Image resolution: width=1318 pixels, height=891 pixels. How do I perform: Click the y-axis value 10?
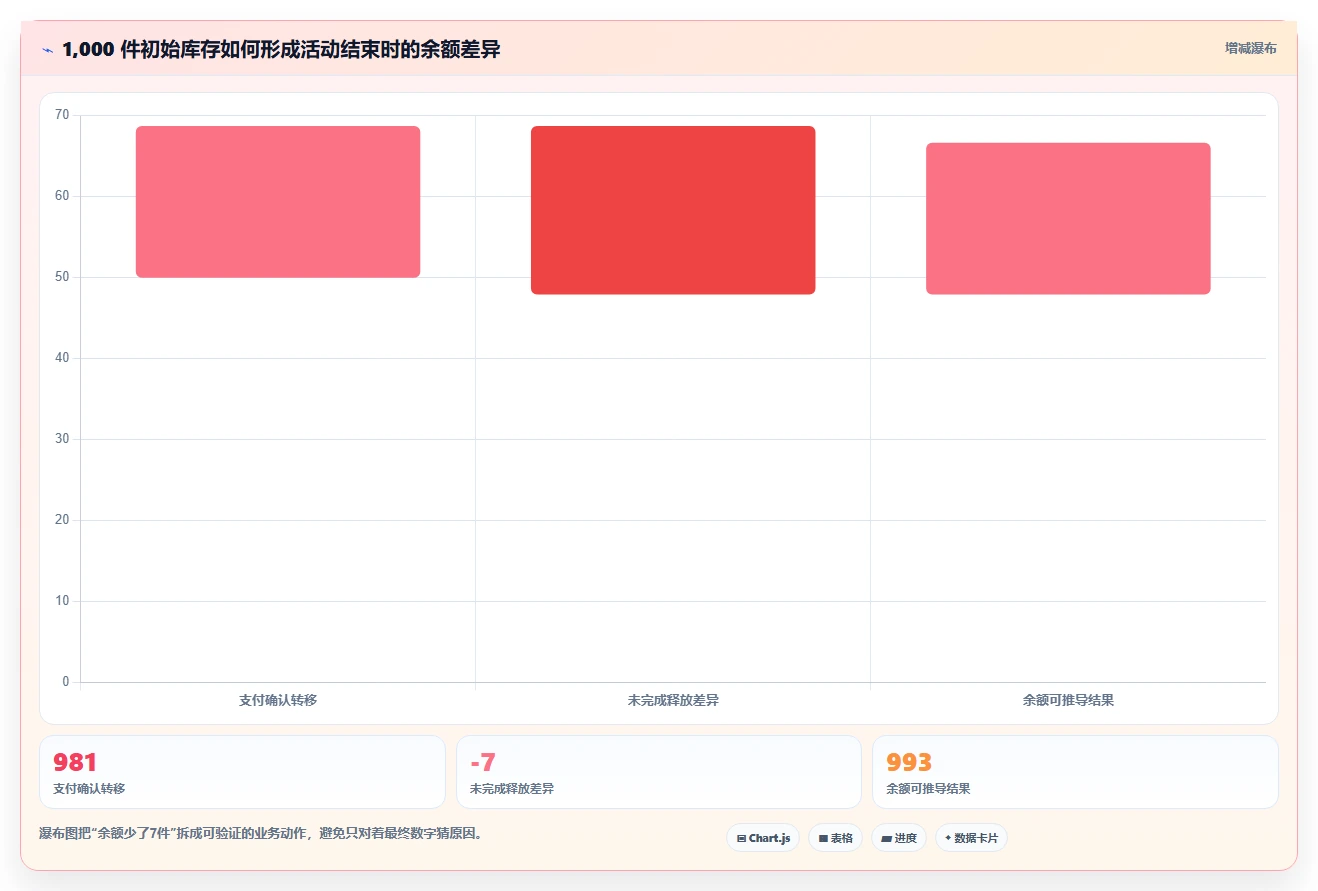pyautogui.click(x=62, y=601)
